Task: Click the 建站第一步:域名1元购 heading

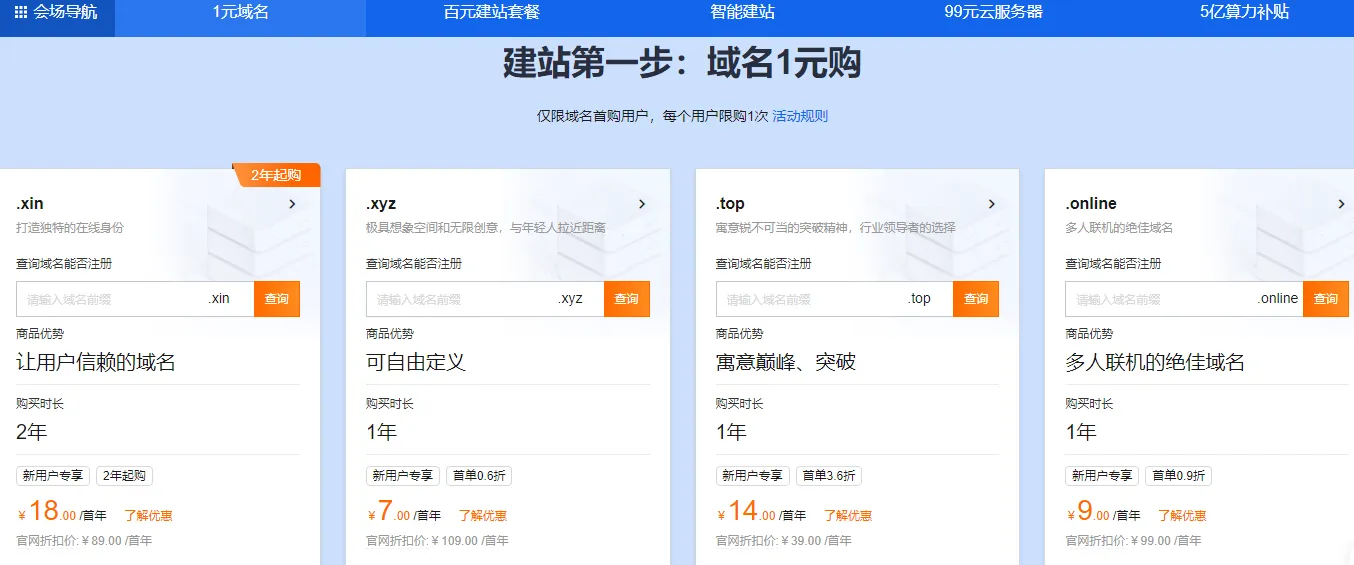Action: point(682,64)
